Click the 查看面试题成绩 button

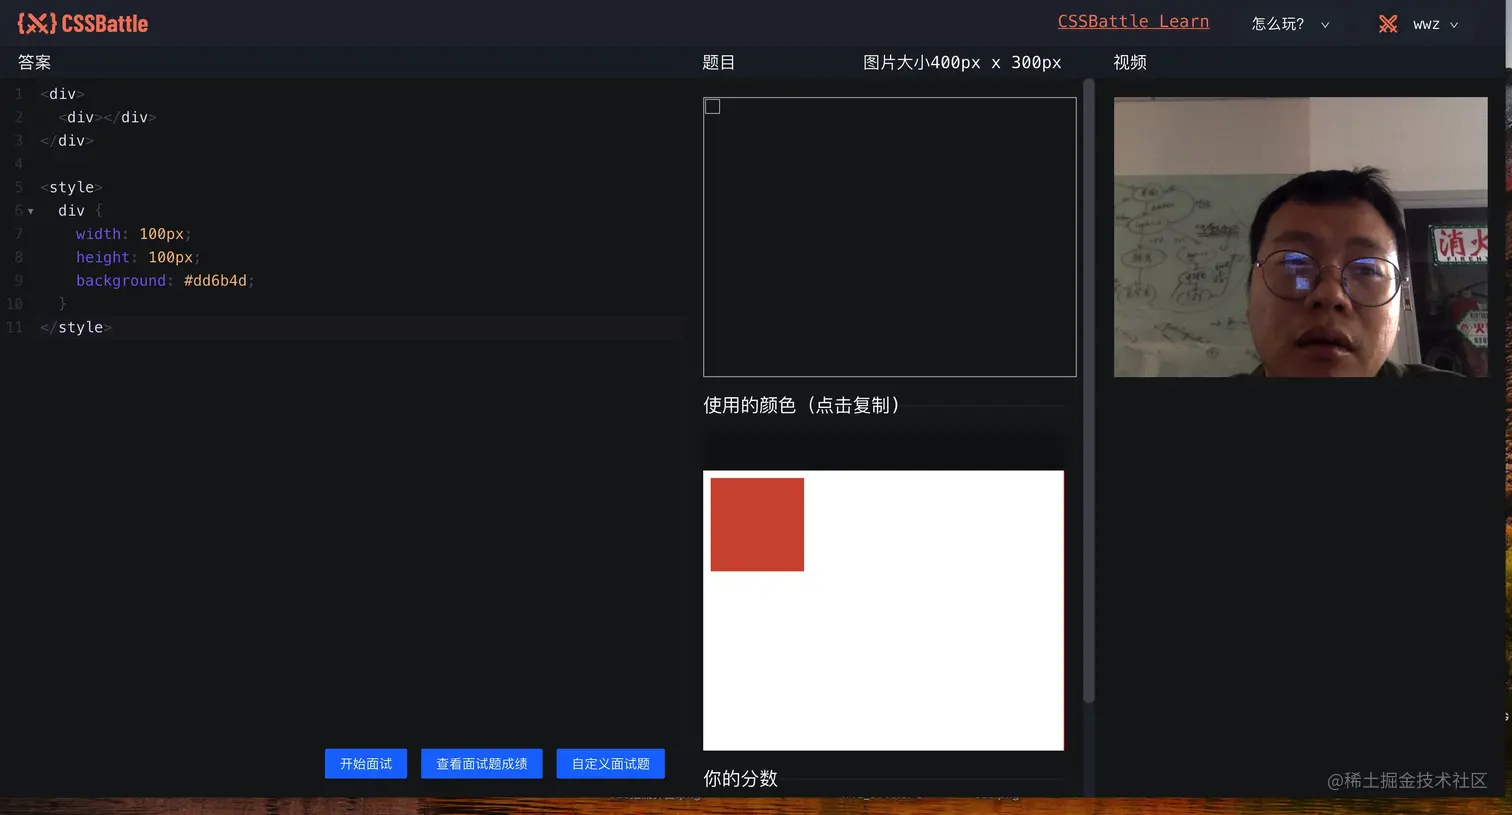click(482, 763)
